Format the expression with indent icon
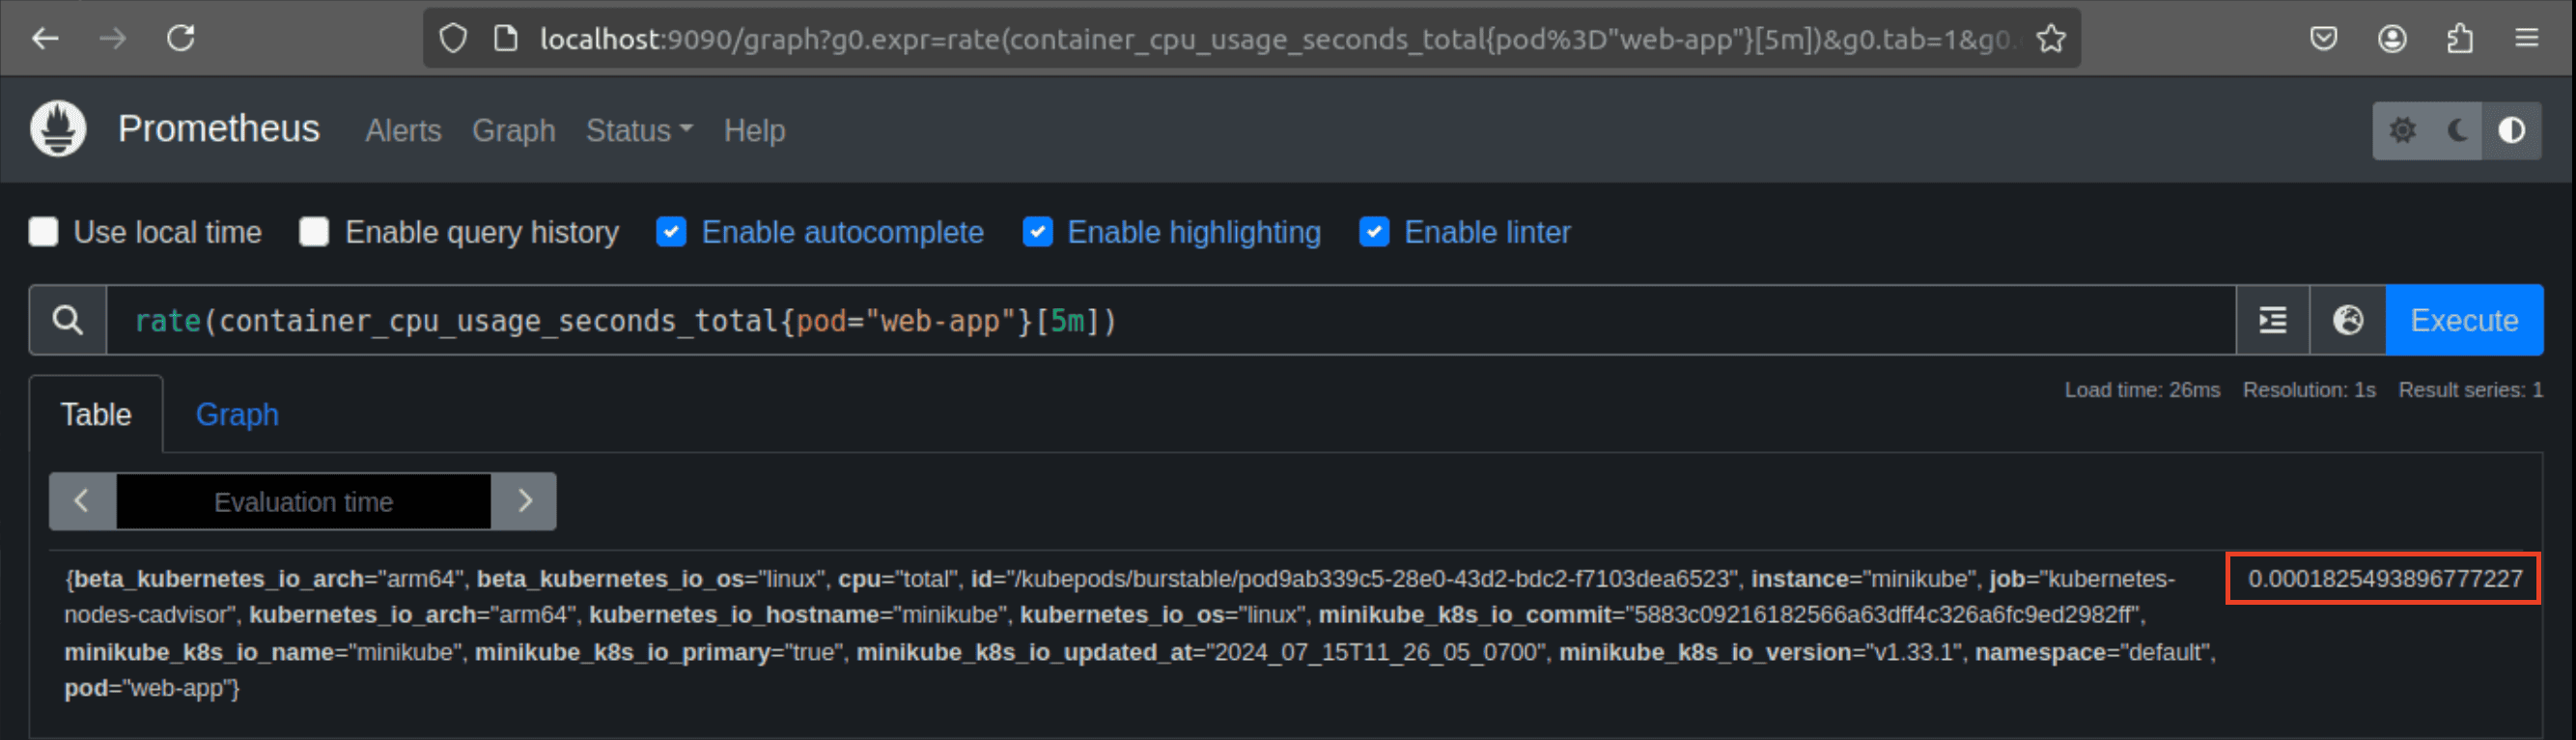2576x740 pixels. (x=2272, y=320)
